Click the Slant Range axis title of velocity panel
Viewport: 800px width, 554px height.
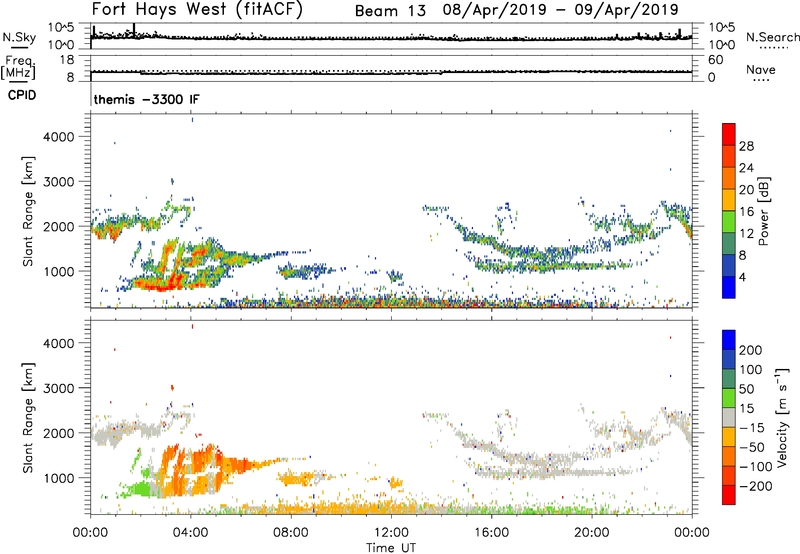(x=28, y=417)
